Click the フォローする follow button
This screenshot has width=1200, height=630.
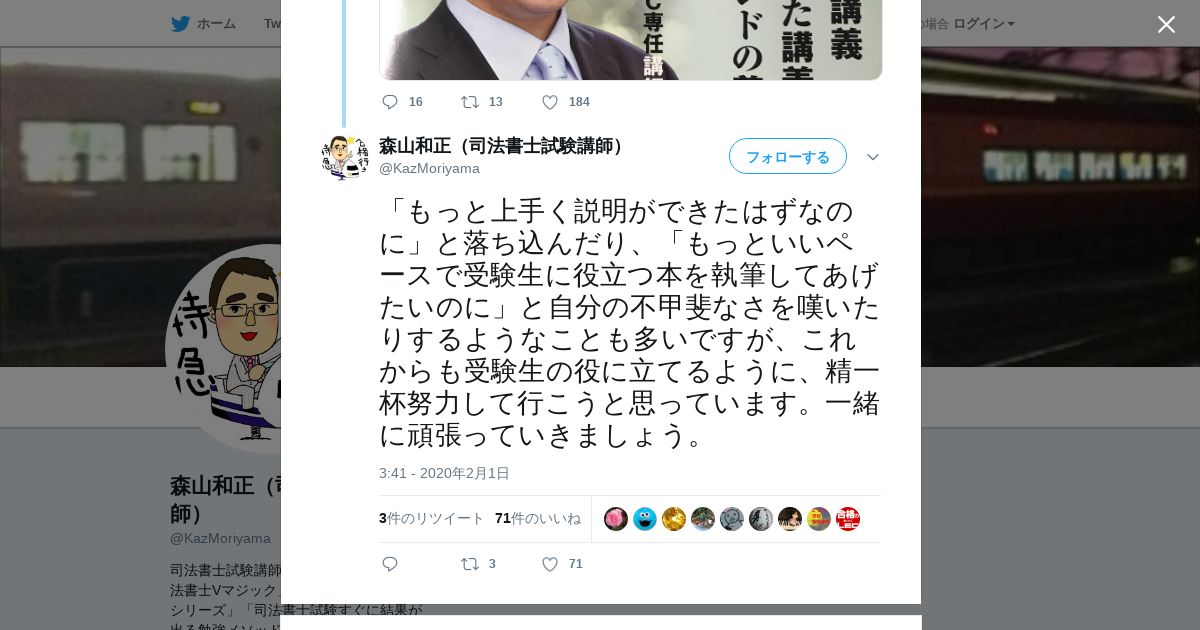pos(788,156)
